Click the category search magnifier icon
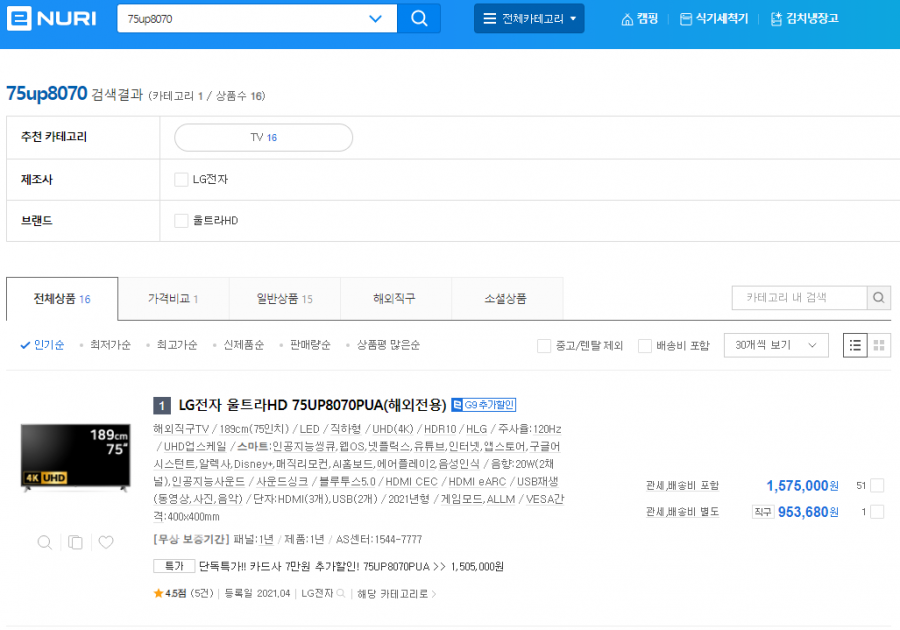Screen dimensions: 900x630 [879, 298]
